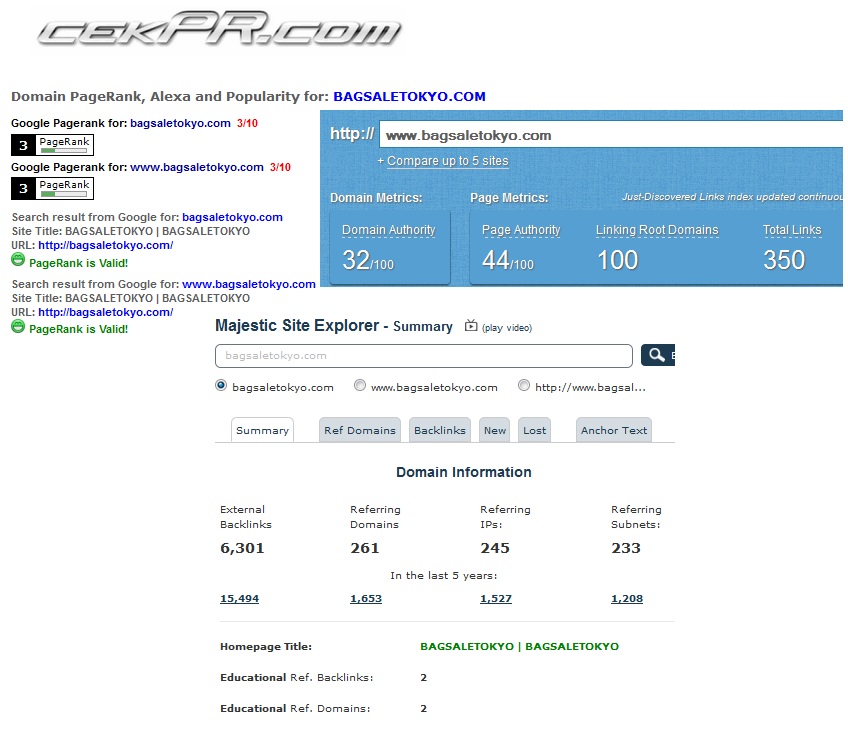The image size is (848, 734).
Task: Click the first green smiley valid icon
Action: pyautogui.click(x=18, y=260)
